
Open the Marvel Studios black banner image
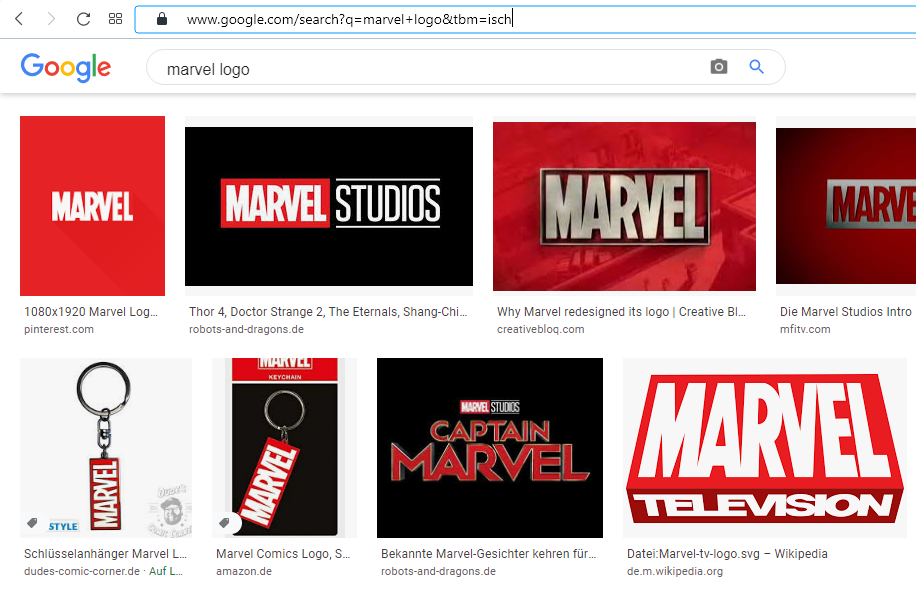pos(329,206)
